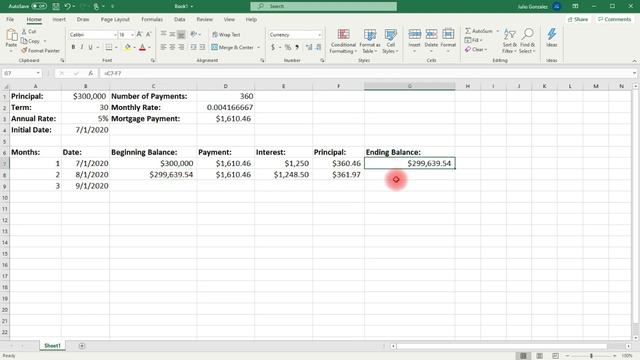Select cell with $1,248.50
The width and height of the screenshot is (640, 360).
pos(284,175)
